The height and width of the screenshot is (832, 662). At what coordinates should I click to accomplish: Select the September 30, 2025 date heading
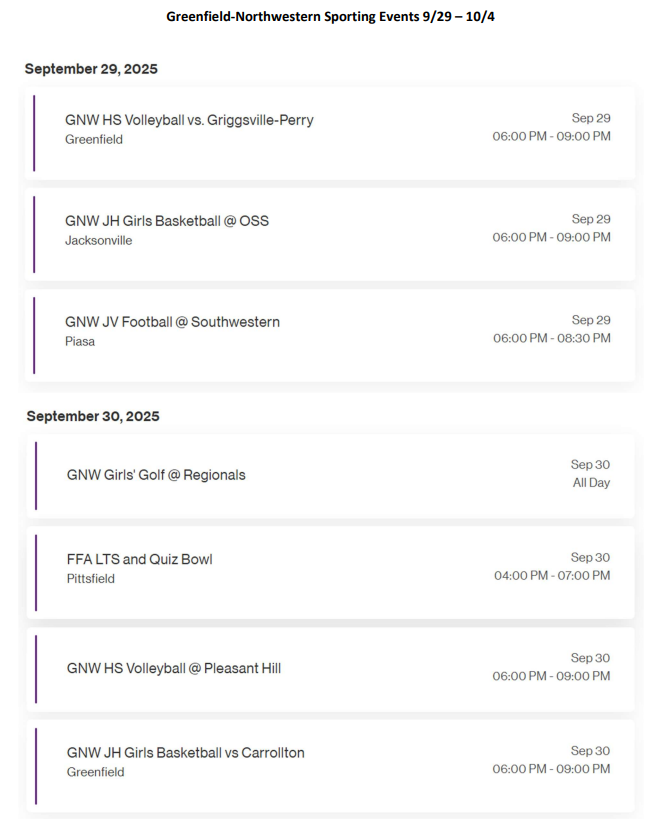click(93, 416)
